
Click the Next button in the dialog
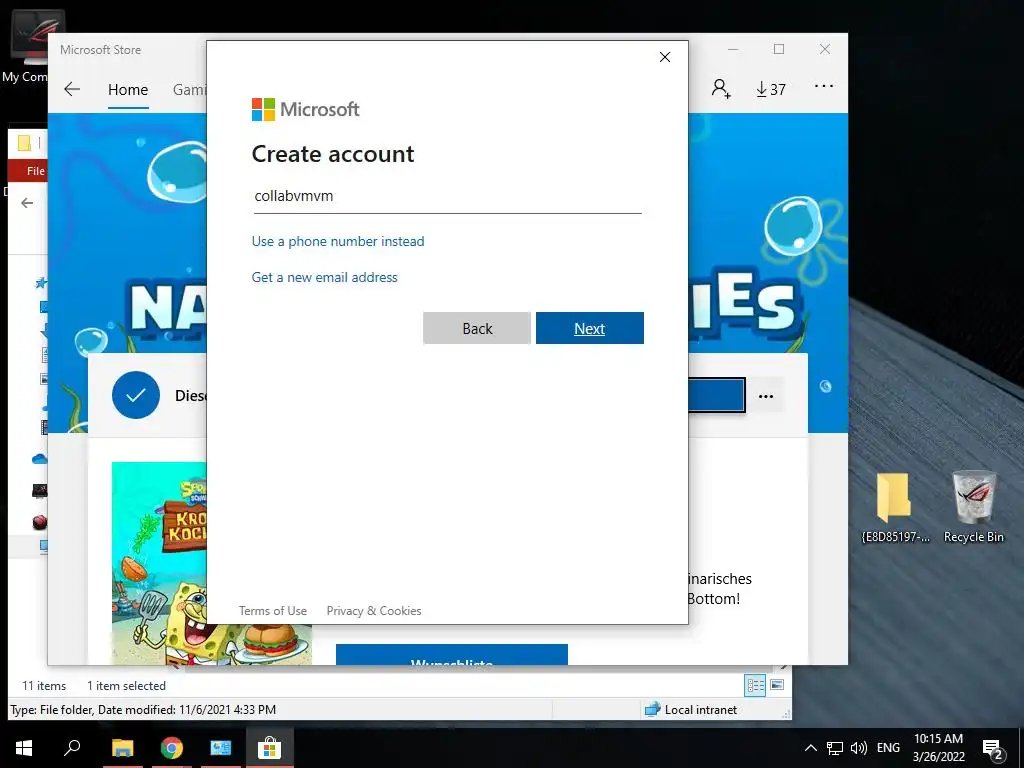point(590,328)
